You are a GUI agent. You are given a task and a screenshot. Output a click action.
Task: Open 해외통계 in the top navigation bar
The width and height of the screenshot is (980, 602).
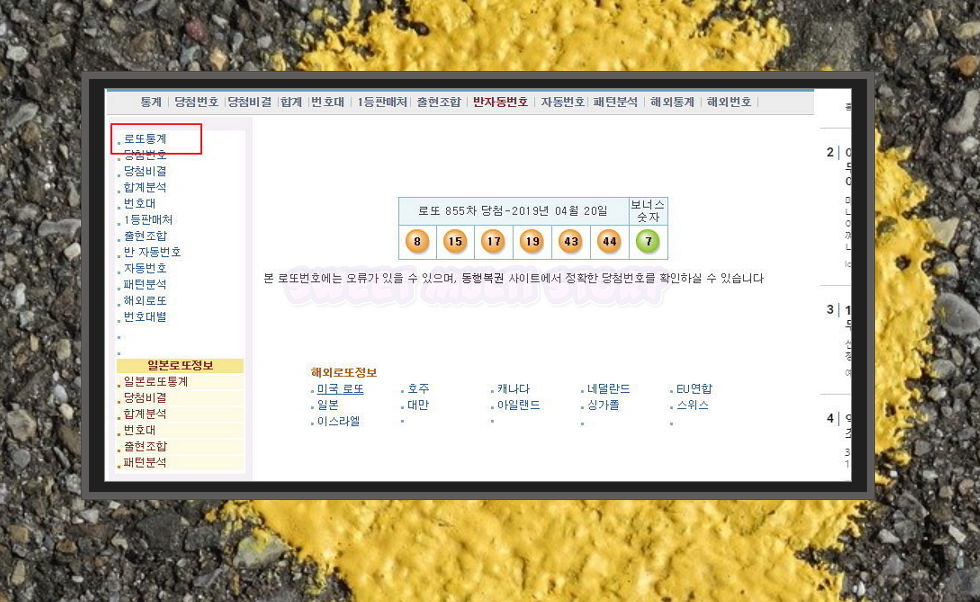[x=672, y=102]
